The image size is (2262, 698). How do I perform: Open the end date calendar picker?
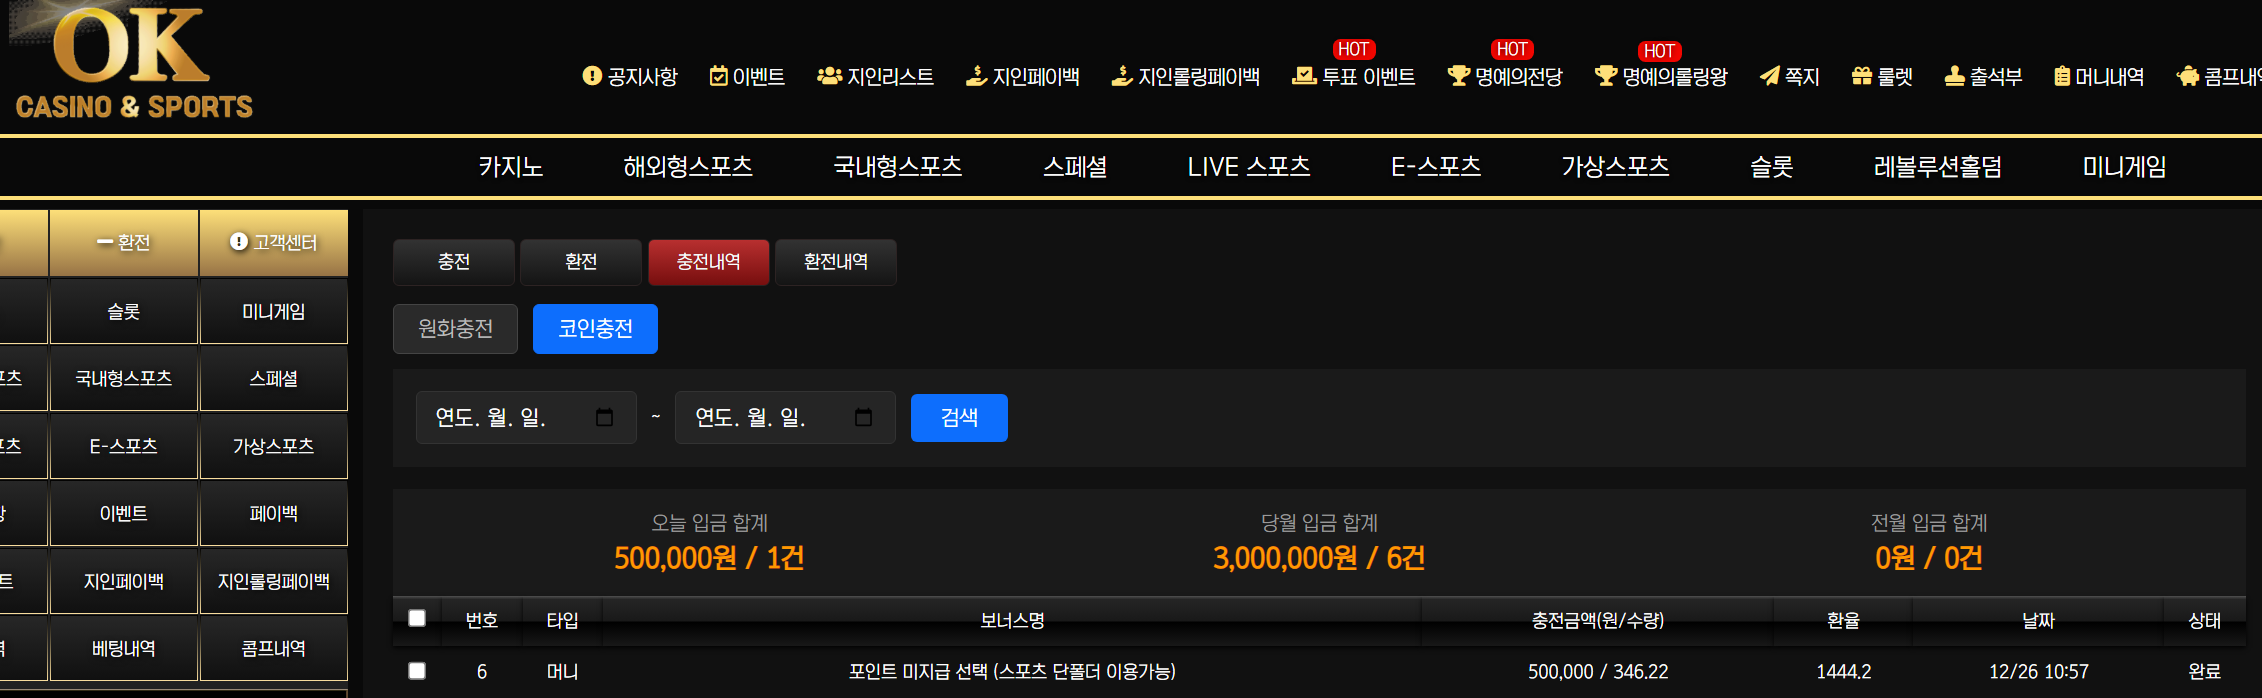(x=864, y=417)
